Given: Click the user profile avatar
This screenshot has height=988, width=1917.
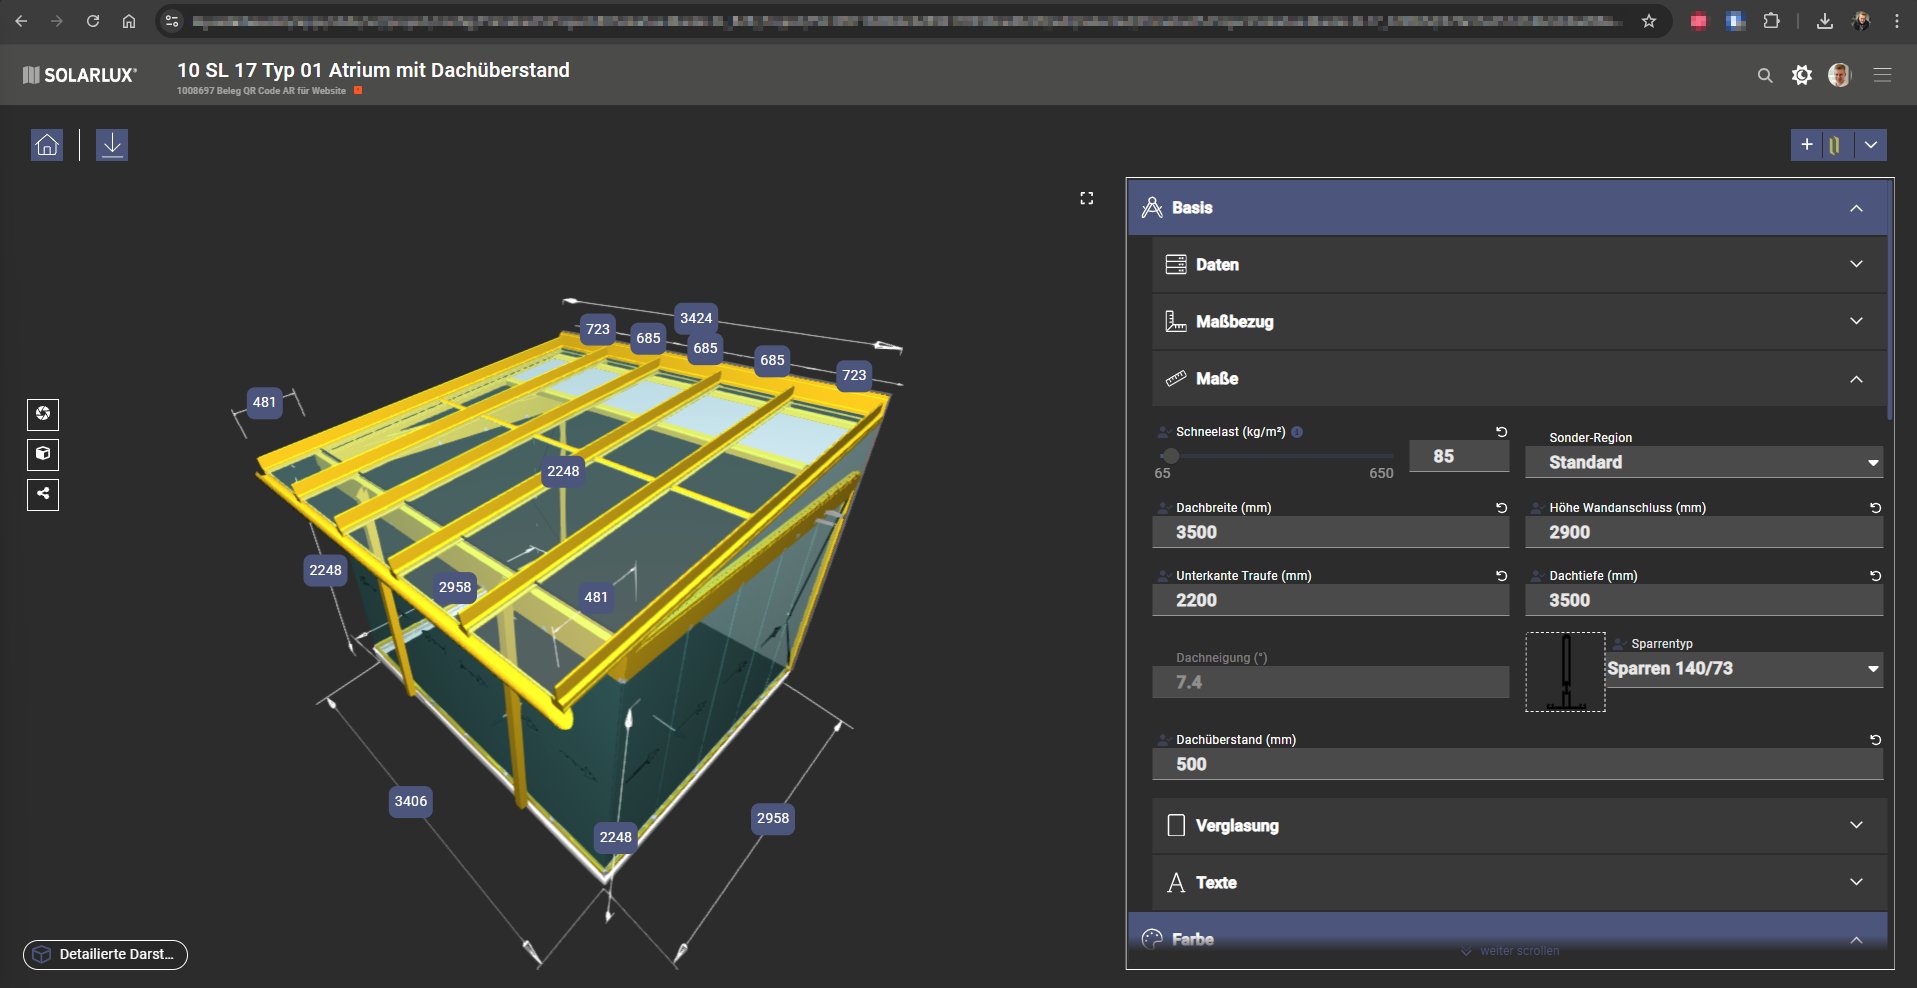Looking at the screenshot, I should click(x=1839, y=76).
